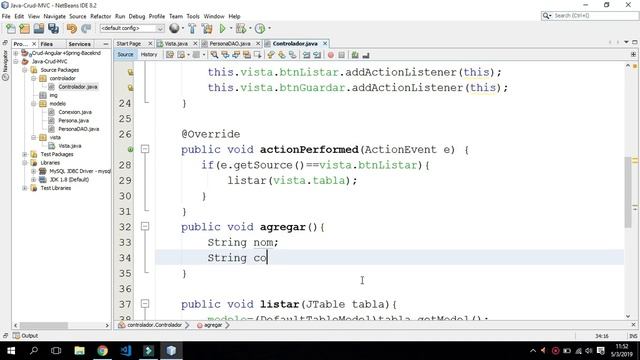The height and width of the screenshot is (360, 640).
Task: Minimize the Projects panel with the dash button
Action: (106, 44)
